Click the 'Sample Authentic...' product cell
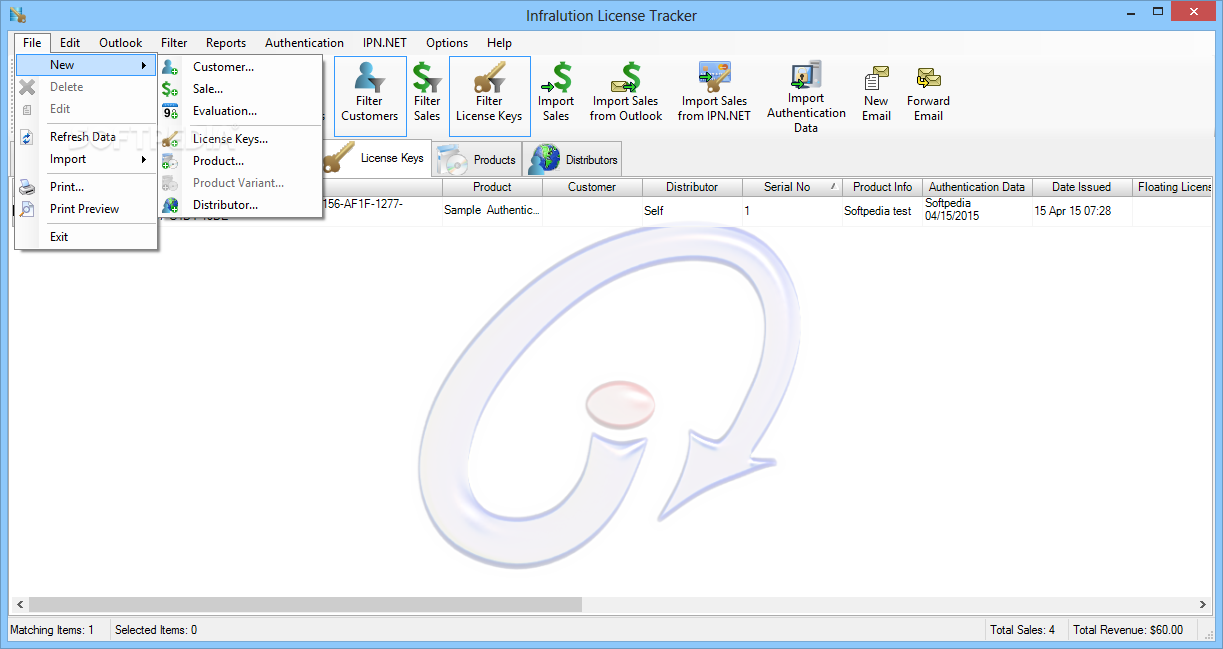 point(492,211)
